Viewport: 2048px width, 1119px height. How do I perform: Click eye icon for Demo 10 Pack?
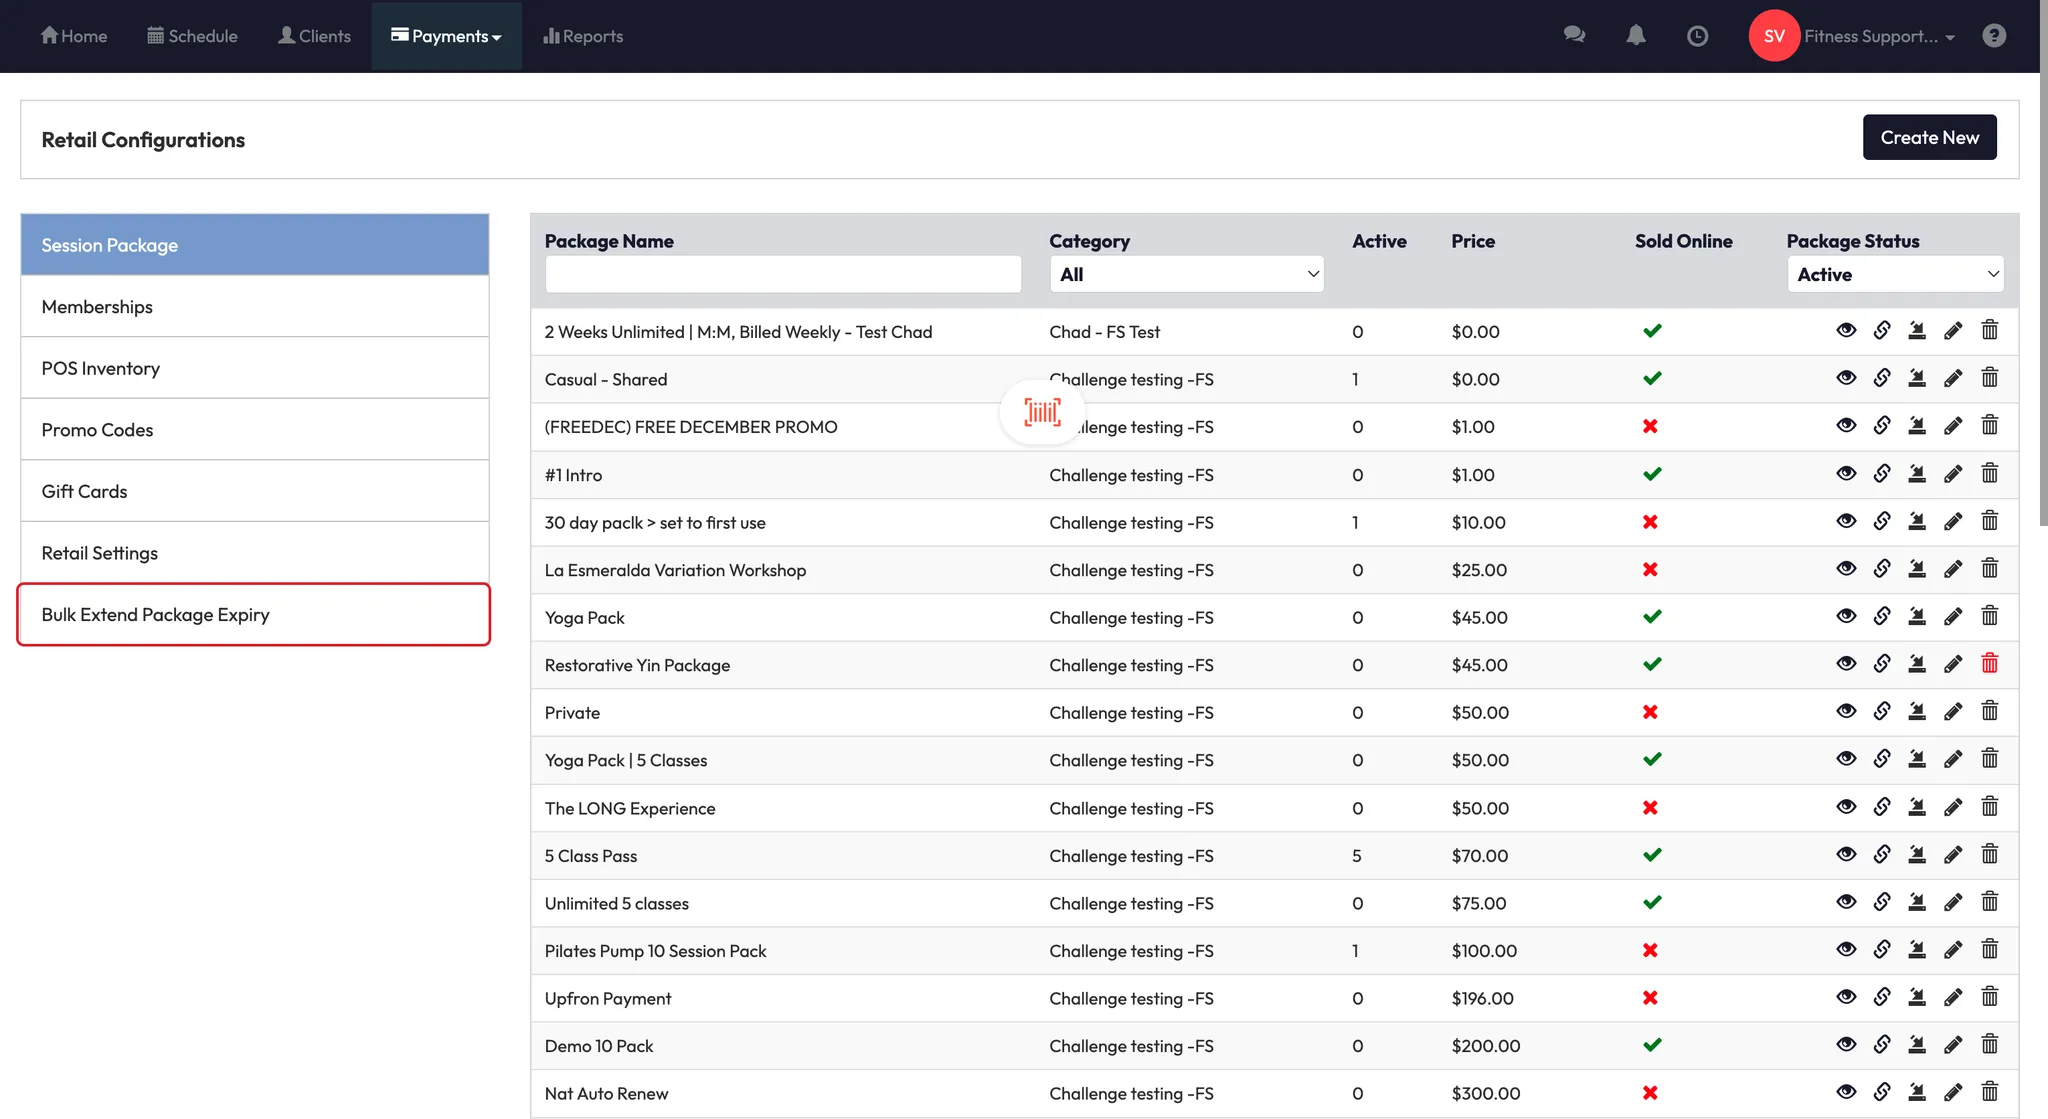(1846, 1045)
